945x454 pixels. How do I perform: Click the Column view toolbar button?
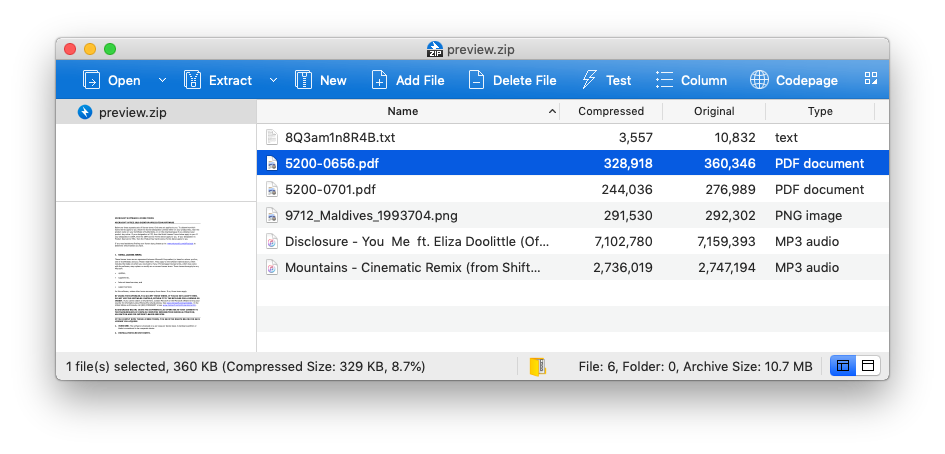click(691, 80)
